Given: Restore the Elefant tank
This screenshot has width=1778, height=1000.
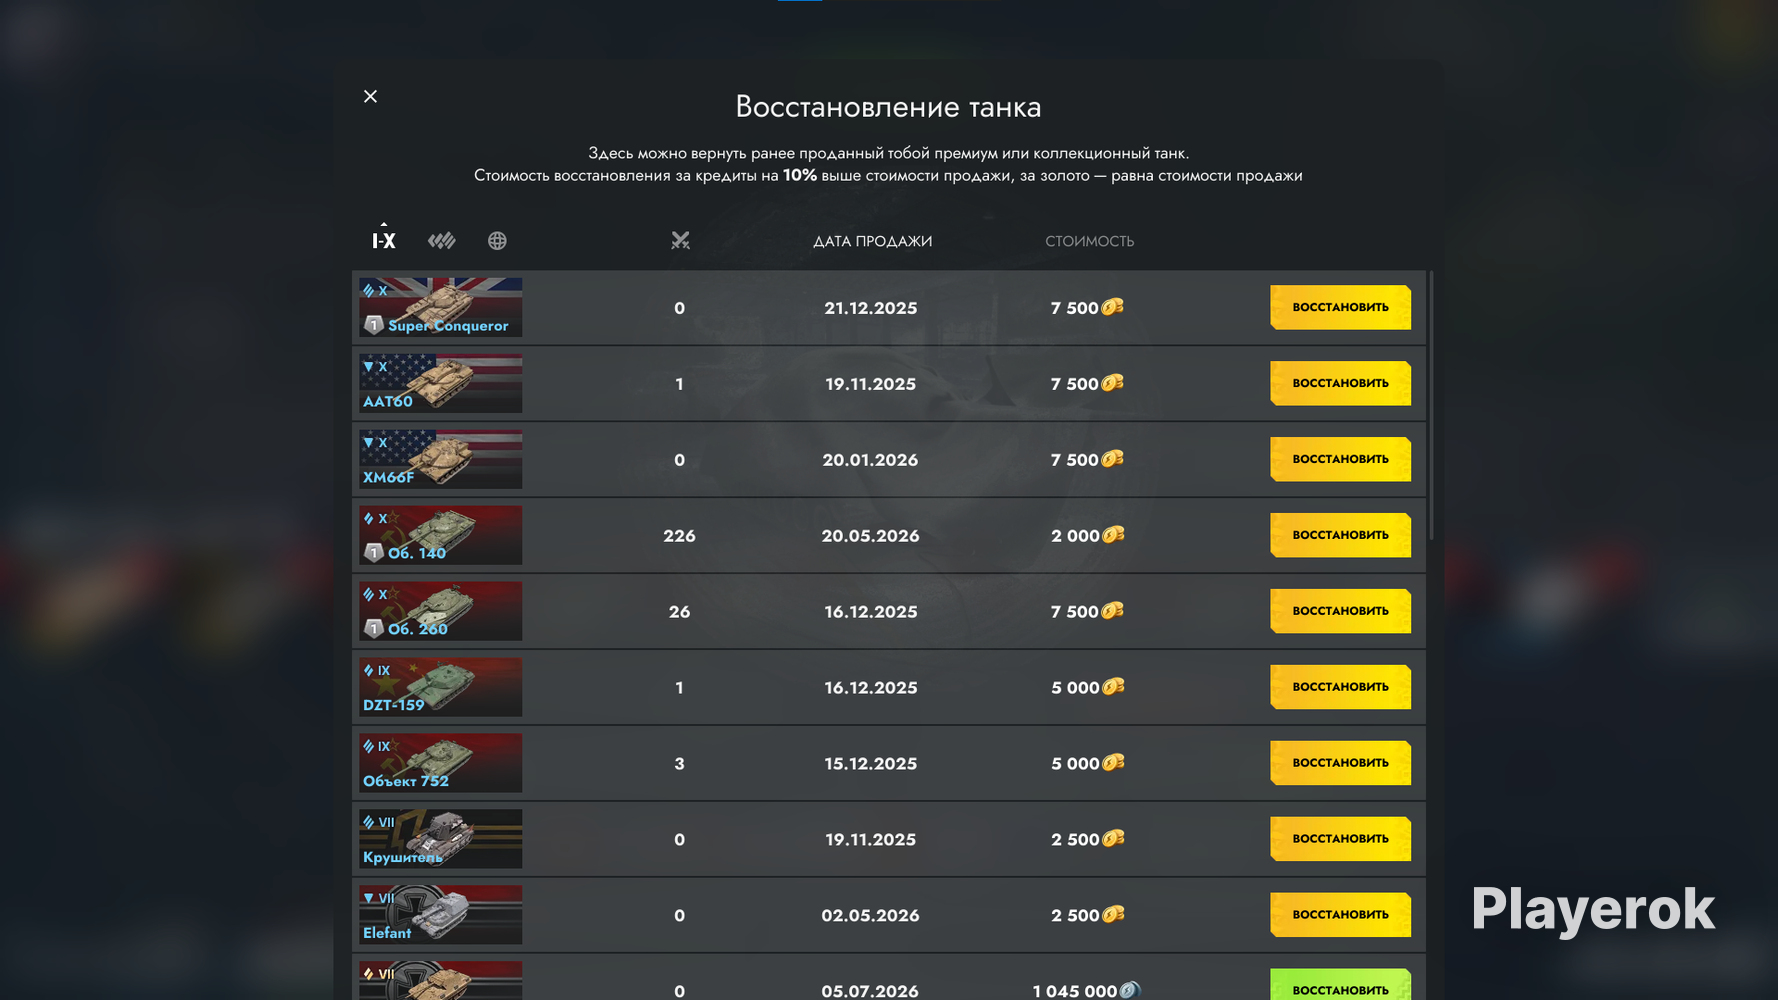Looking at the screenshot, I should click(x=1340, y=915).
